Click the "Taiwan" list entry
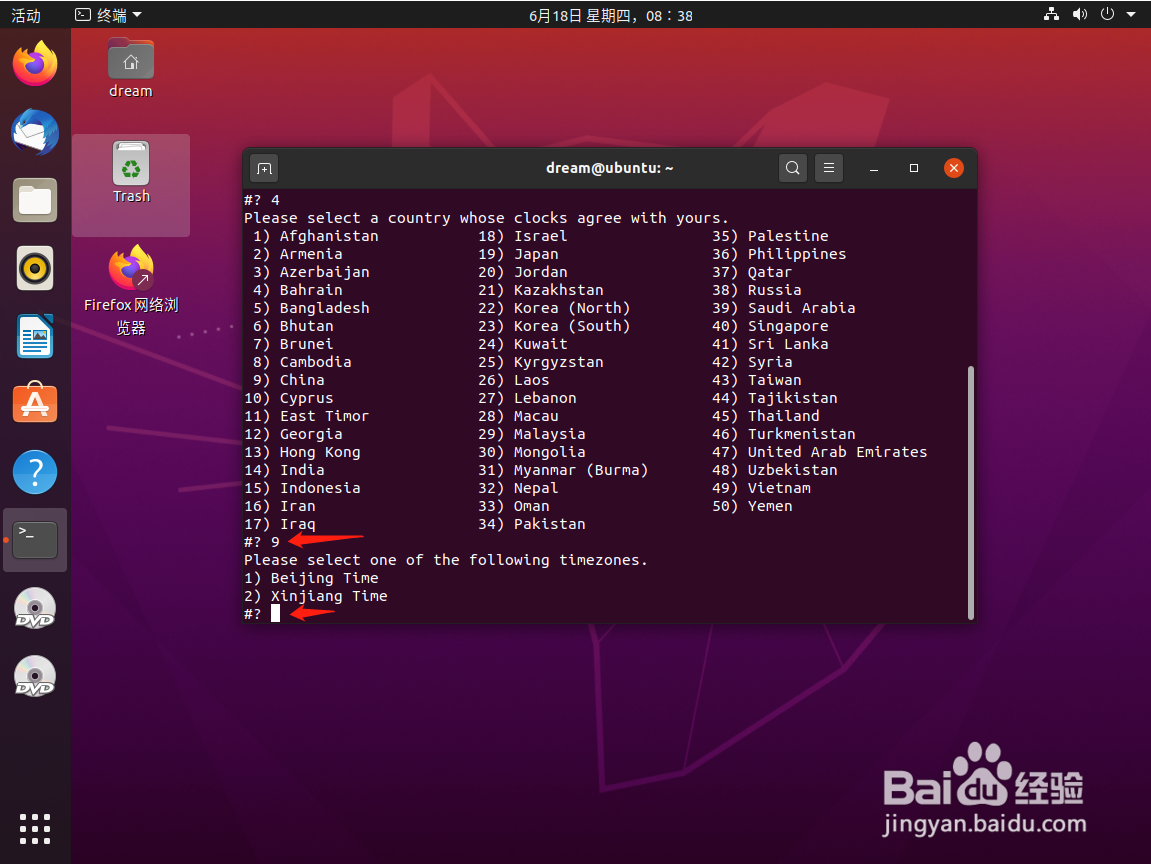Viewport: 1151px width, 864px height. [774, 380]
